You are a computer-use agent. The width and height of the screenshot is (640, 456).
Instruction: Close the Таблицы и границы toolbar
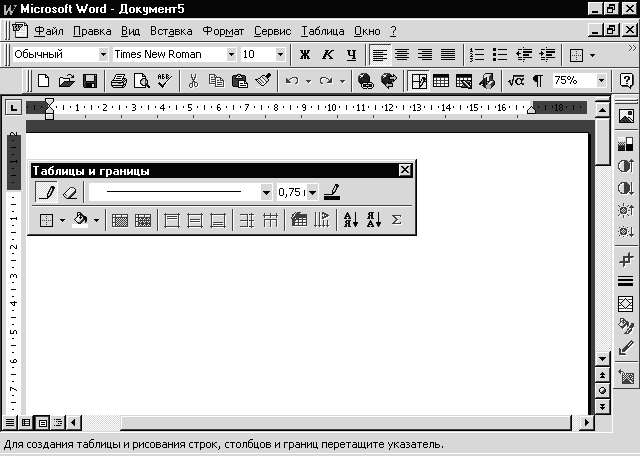(404, 170)
